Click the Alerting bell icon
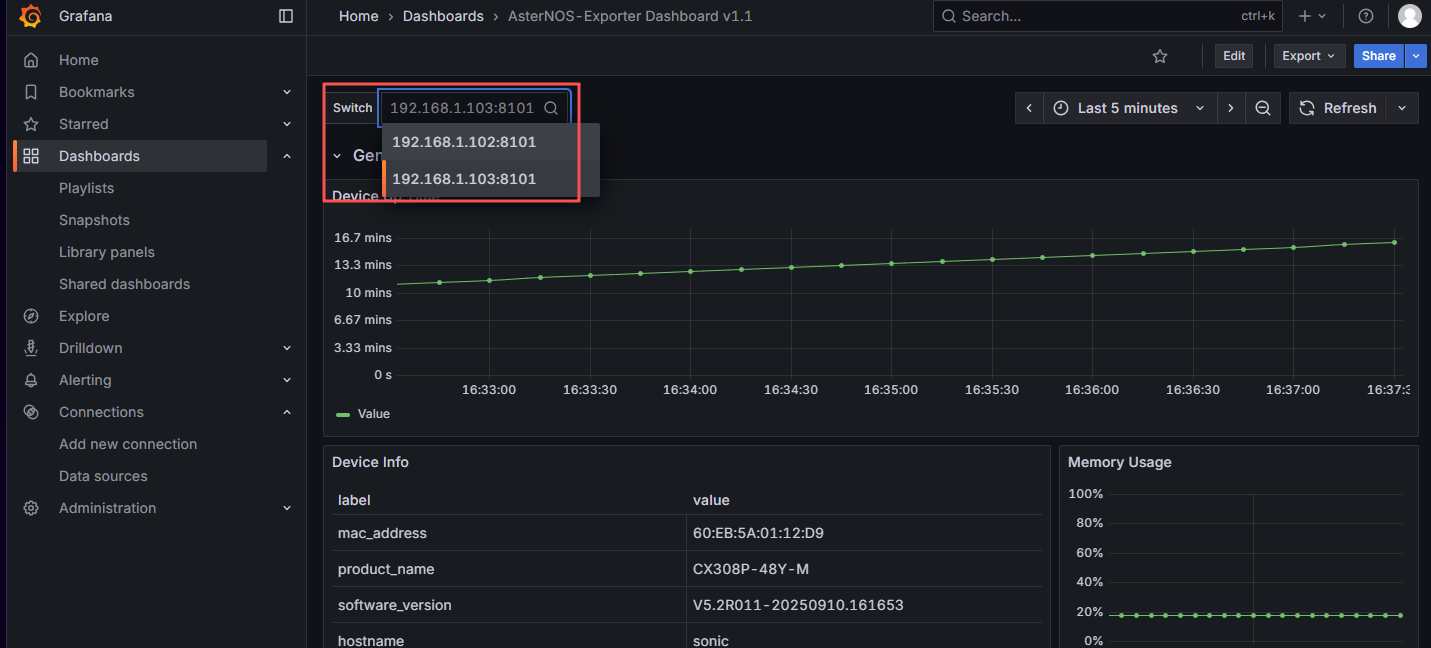The height and width of the screenshot is (648, 1431). pyautogui.click(x=31, y=380)
